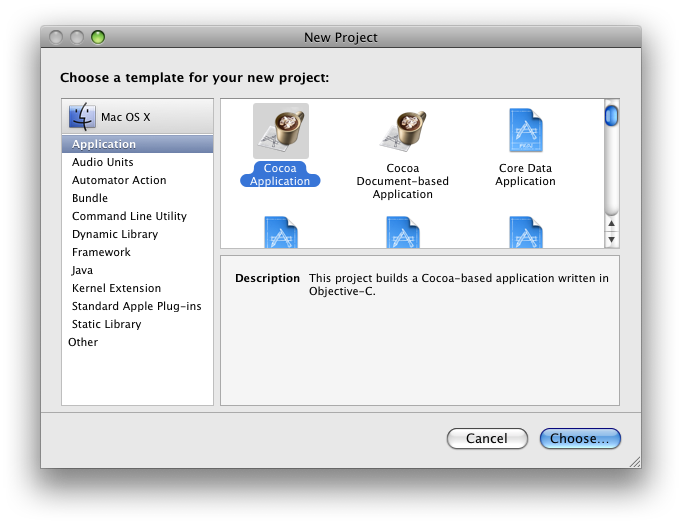Select Automator Action category
Screen dimensions: 682x524
(x=137, y=180)
